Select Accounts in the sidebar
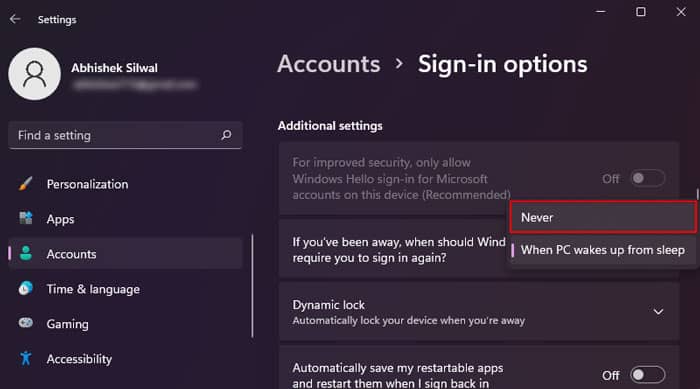700x389 pixels. (125, 254)
